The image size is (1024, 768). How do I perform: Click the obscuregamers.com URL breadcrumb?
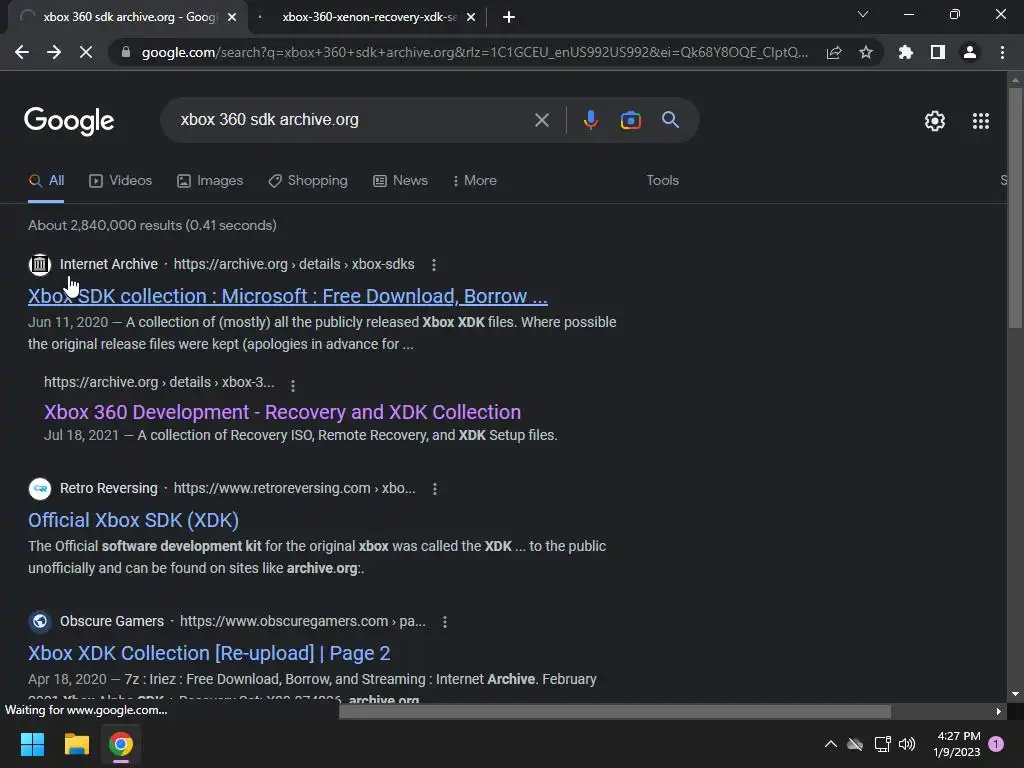click(303, 622)
